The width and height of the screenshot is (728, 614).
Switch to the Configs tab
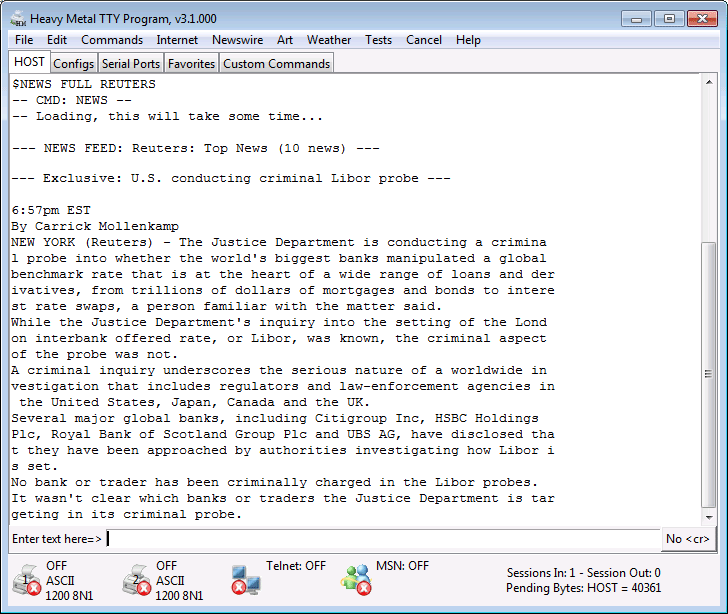tap(73, 64)
